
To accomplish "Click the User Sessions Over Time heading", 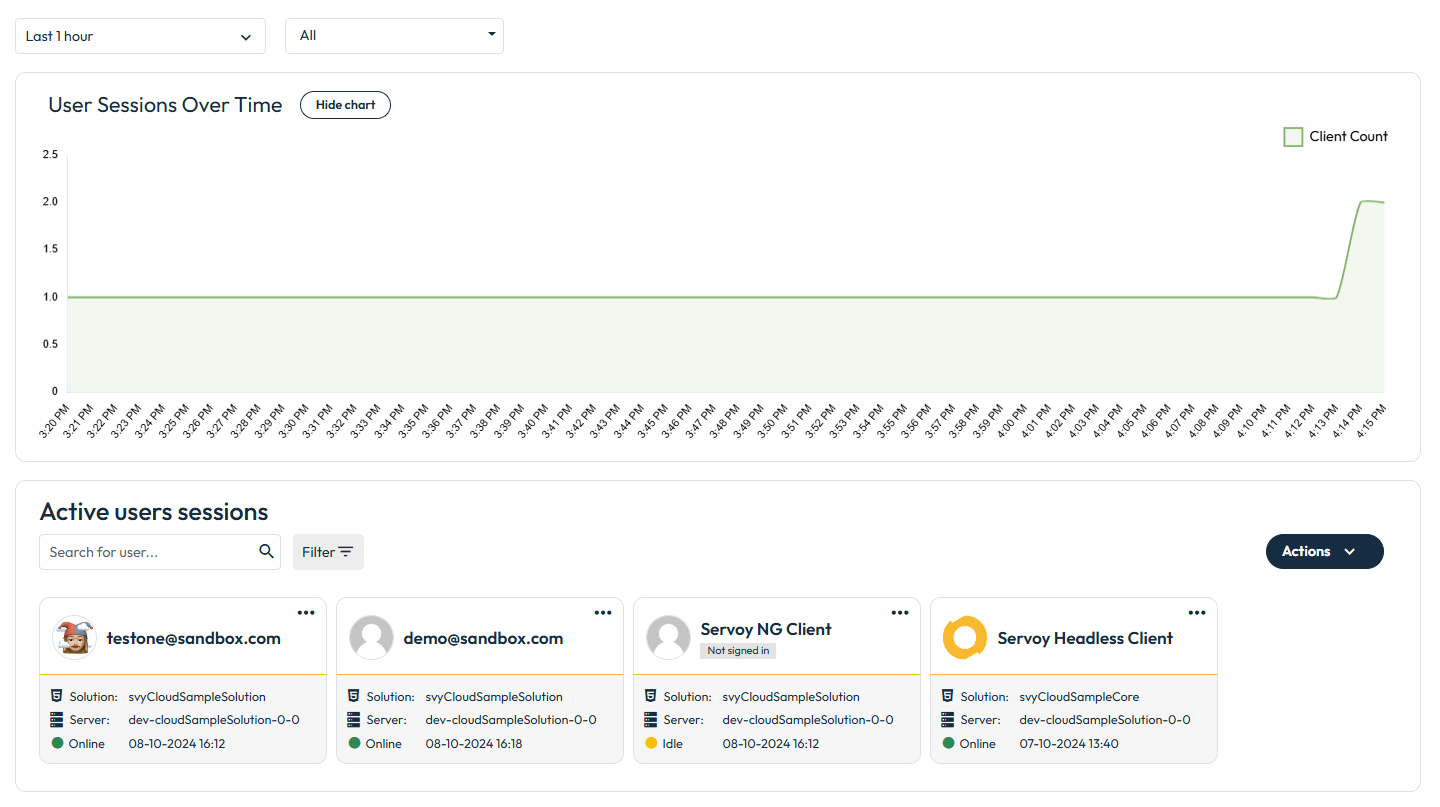I will [165, 105].
